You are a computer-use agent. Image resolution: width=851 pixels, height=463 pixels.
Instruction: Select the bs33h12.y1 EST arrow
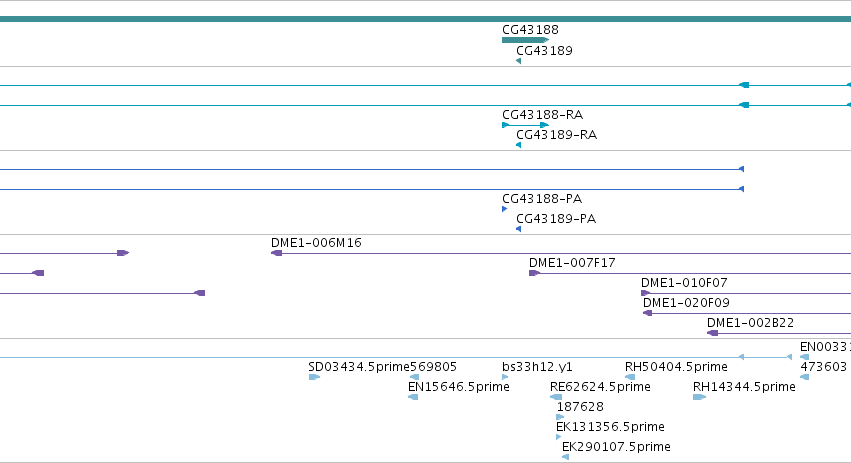505,377
